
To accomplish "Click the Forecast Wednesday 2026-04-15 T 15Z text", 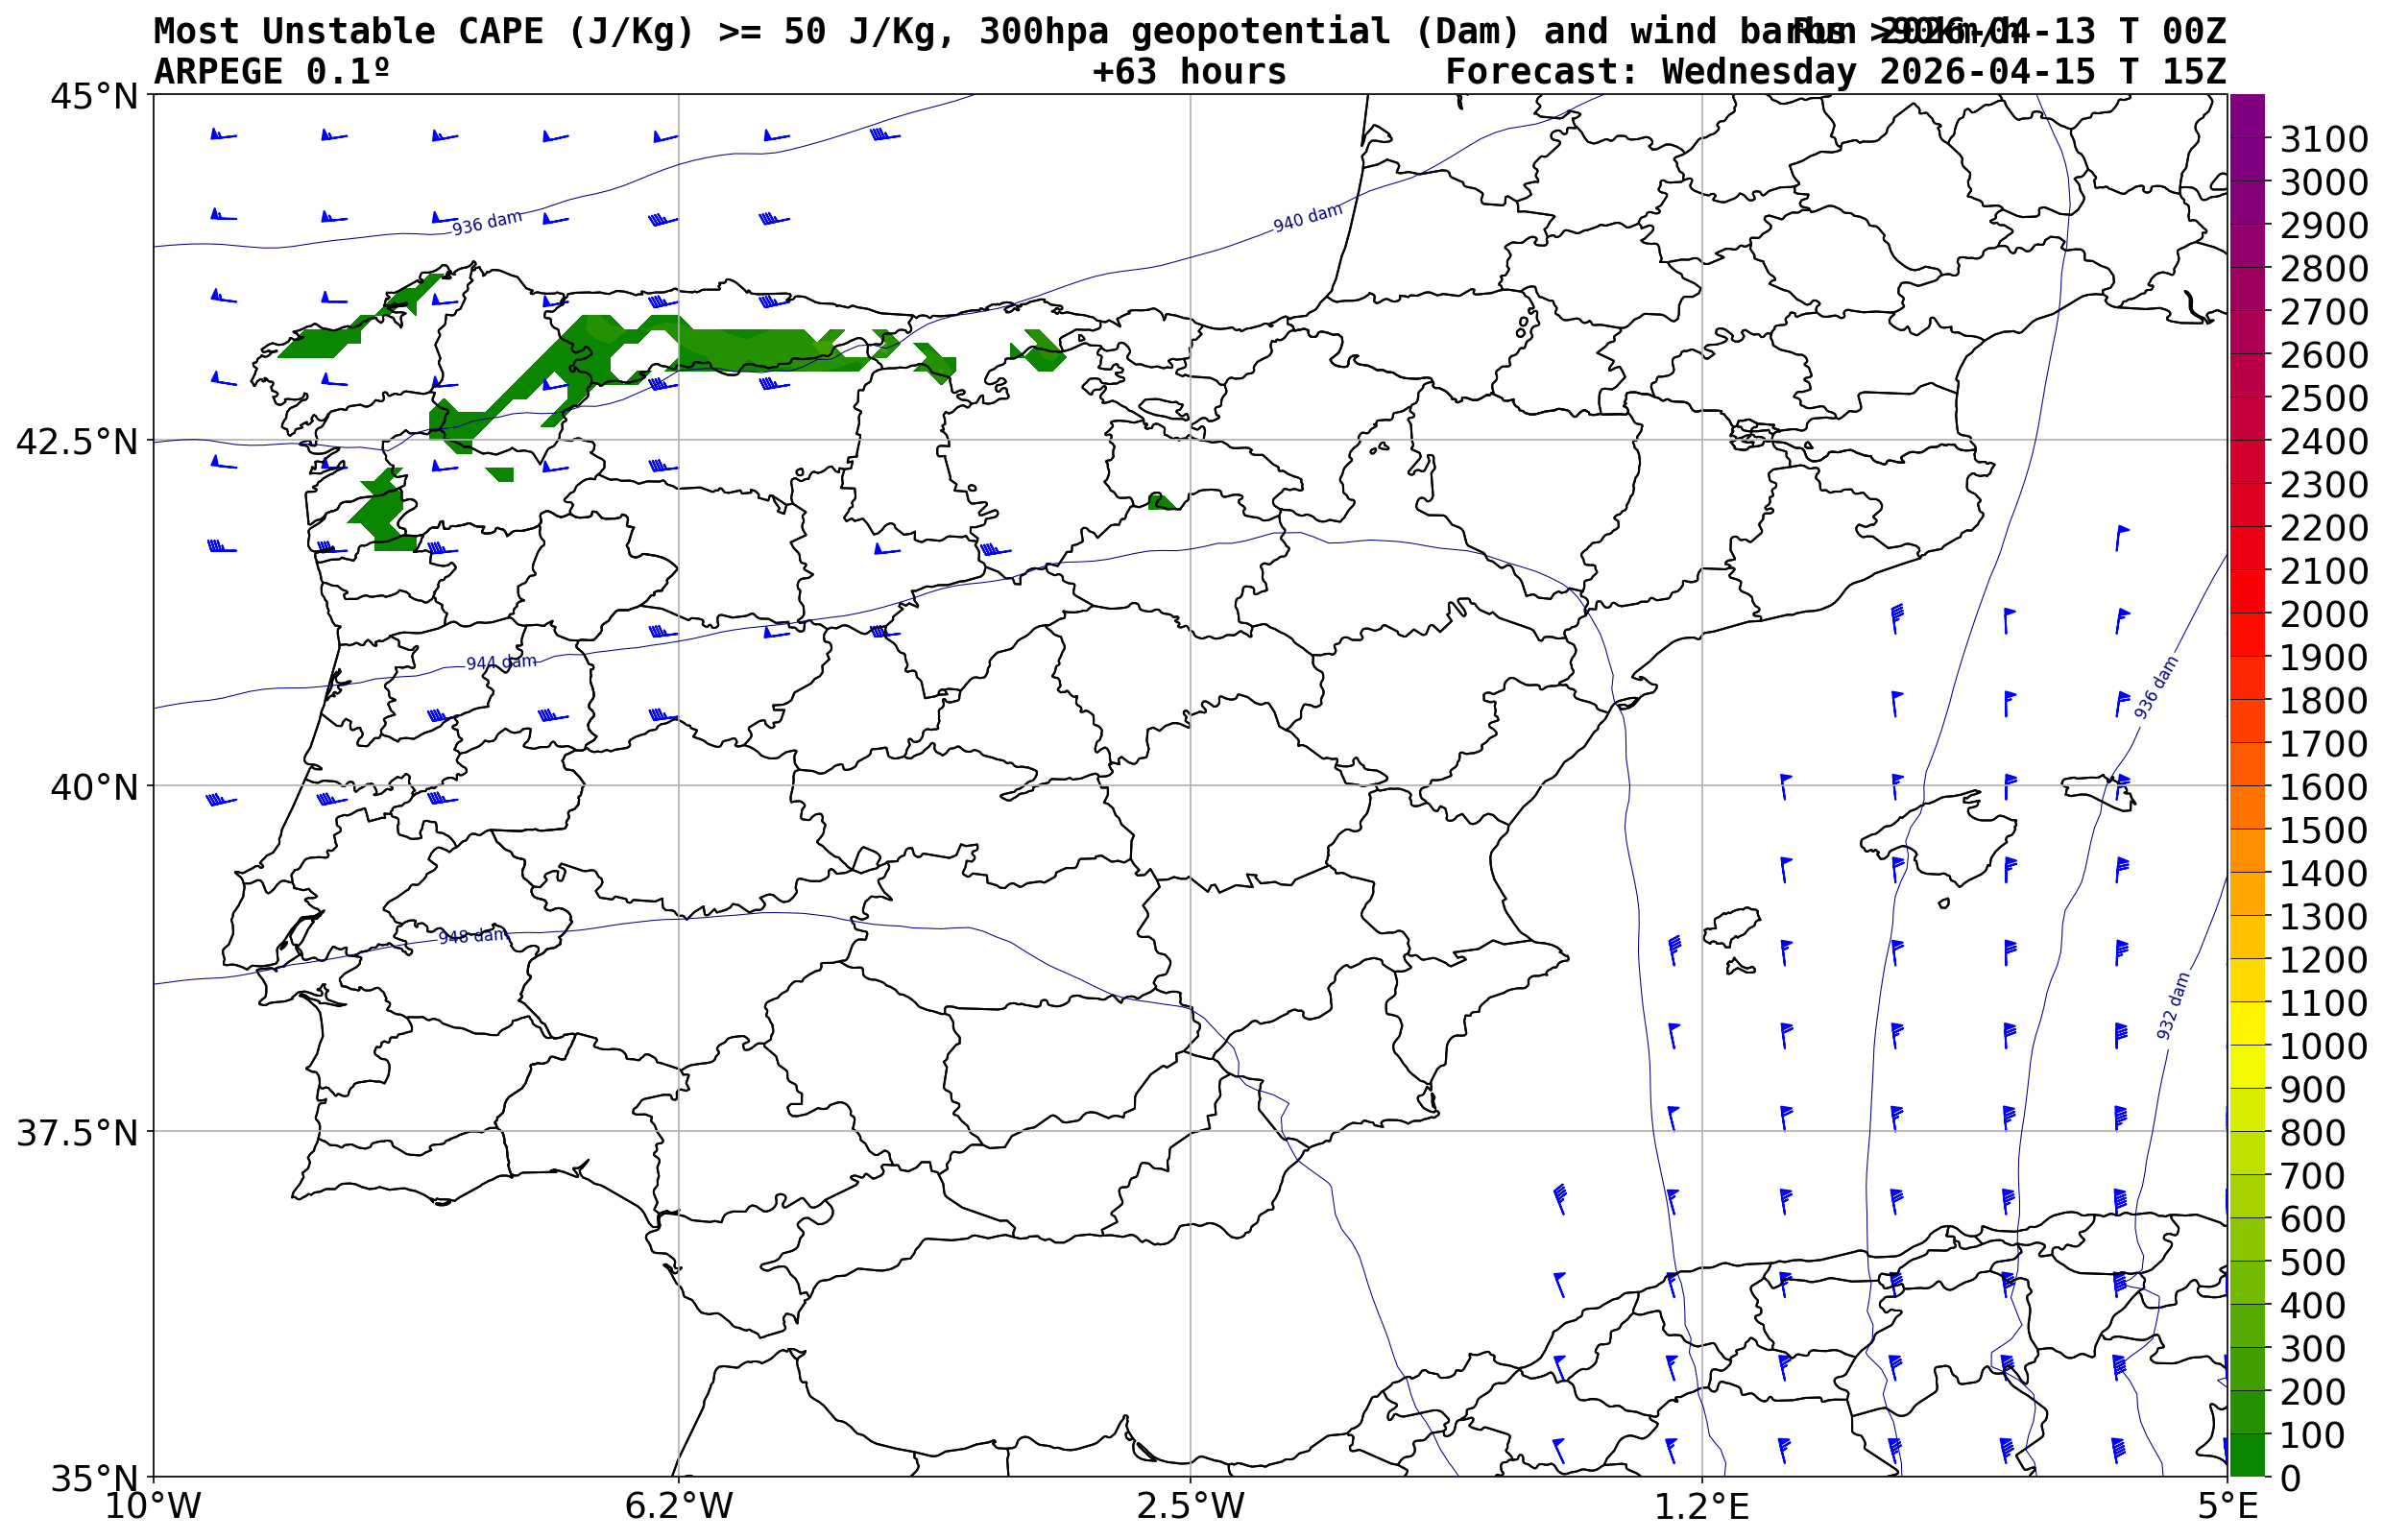I will coord(1835,72).
